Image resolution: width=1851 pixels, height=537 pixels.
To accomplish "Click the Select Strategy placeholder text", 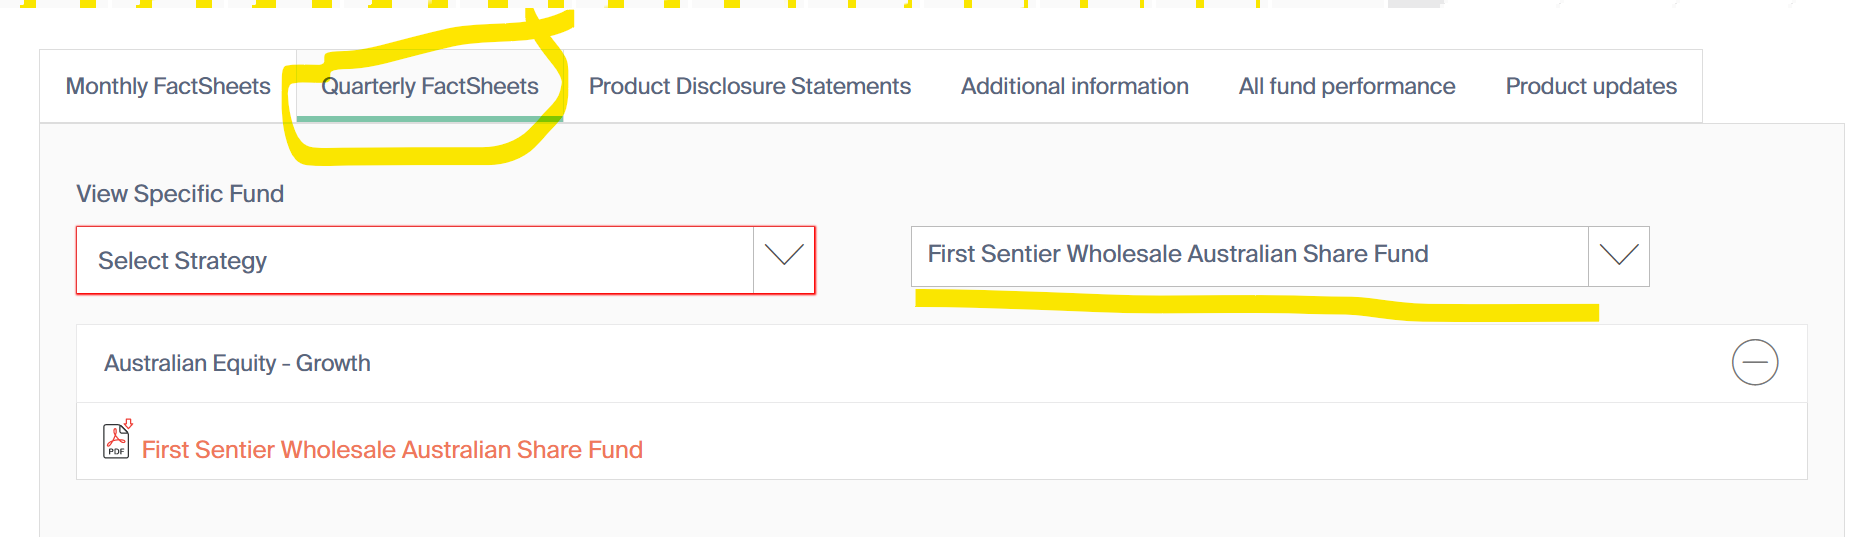I will click(182, 261).
